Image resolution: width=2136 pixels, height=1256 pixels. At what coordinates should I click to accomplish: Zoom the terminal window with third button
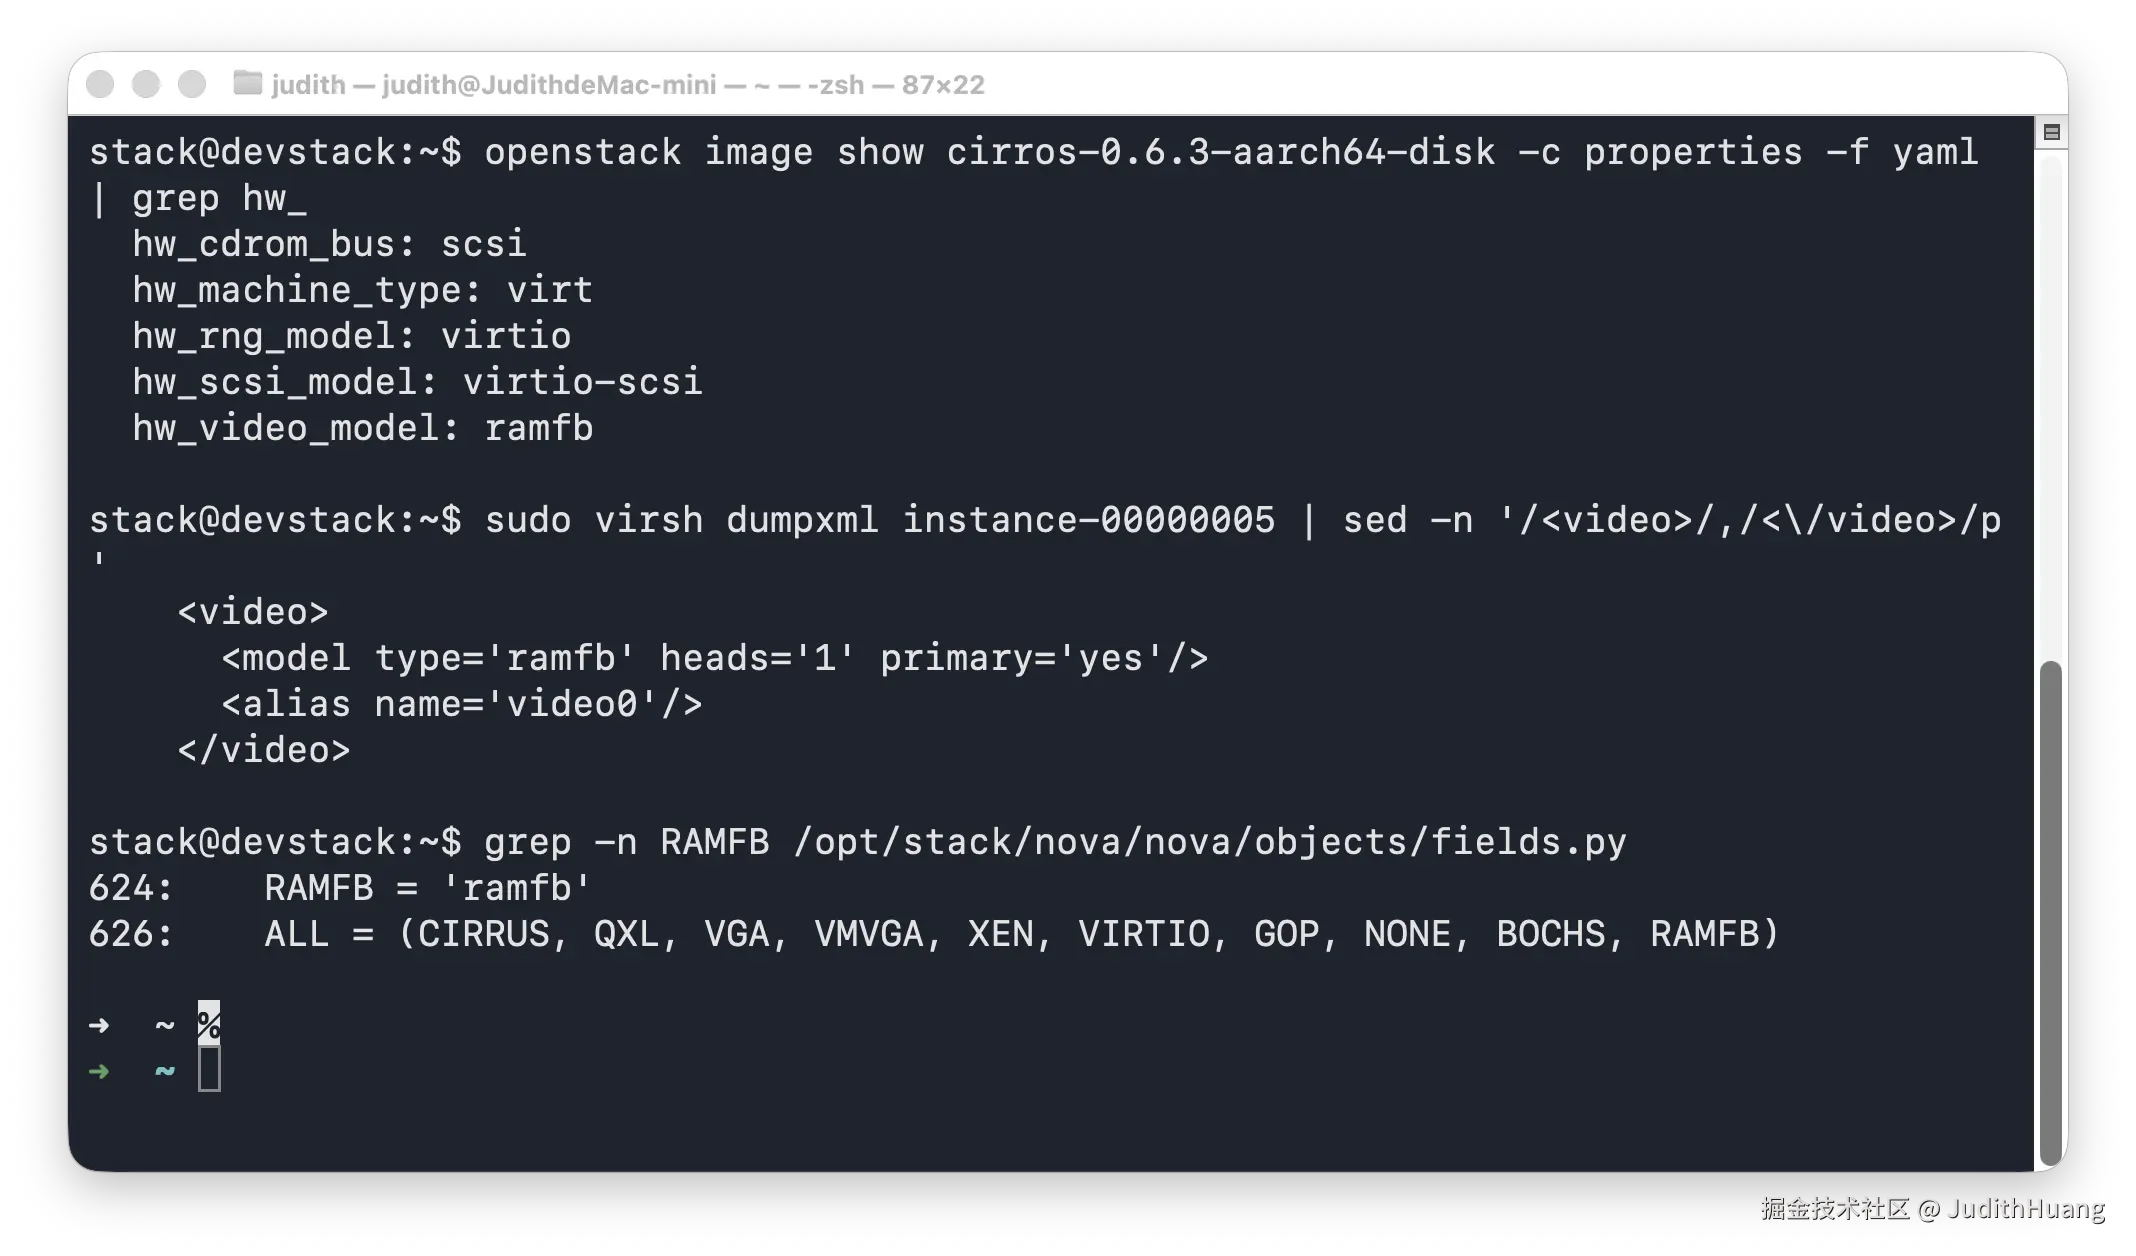coord(192,84)
